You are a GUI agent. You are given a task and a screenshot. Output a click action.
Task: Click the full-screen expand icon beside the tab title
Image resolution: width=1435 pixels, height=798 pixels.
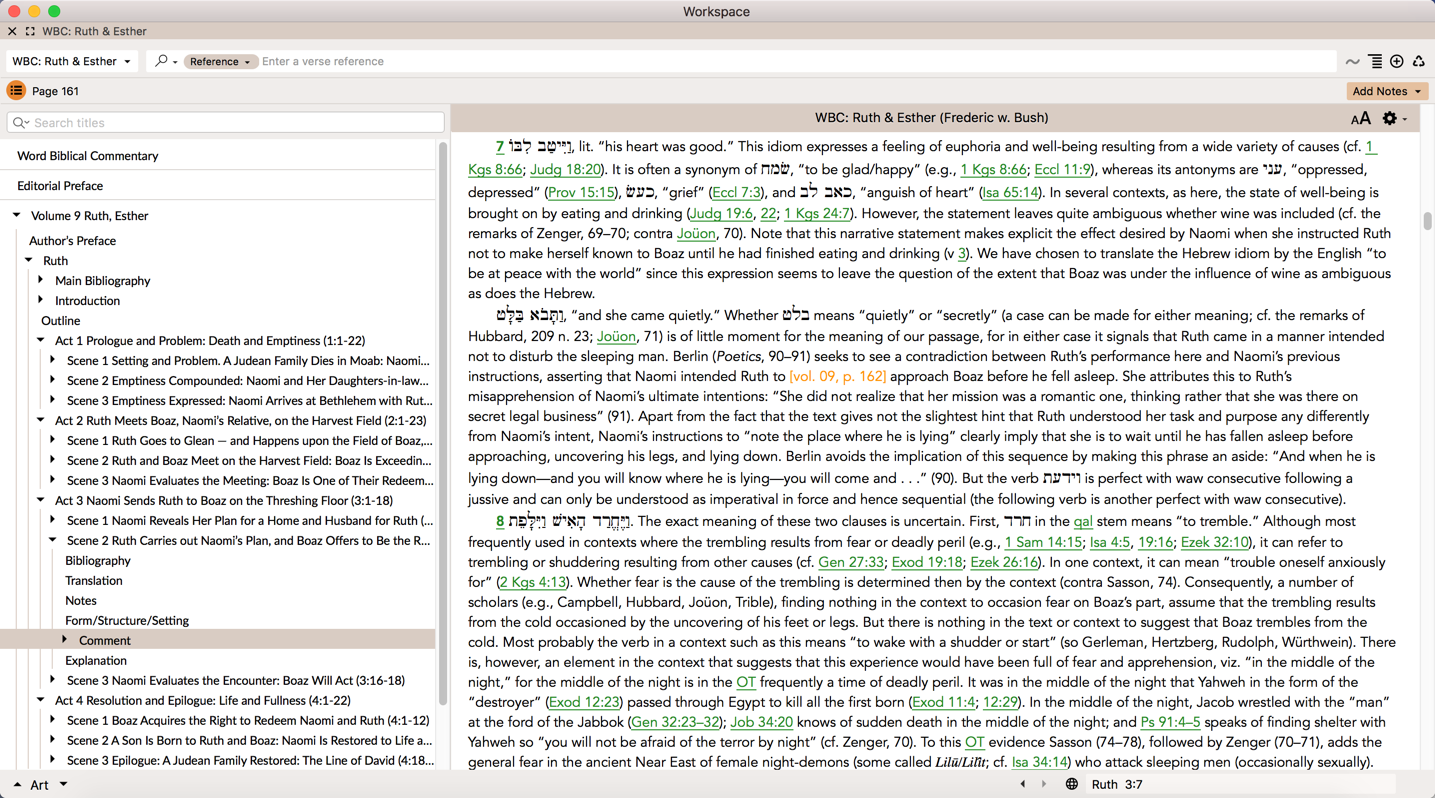(x=30, y=32)
